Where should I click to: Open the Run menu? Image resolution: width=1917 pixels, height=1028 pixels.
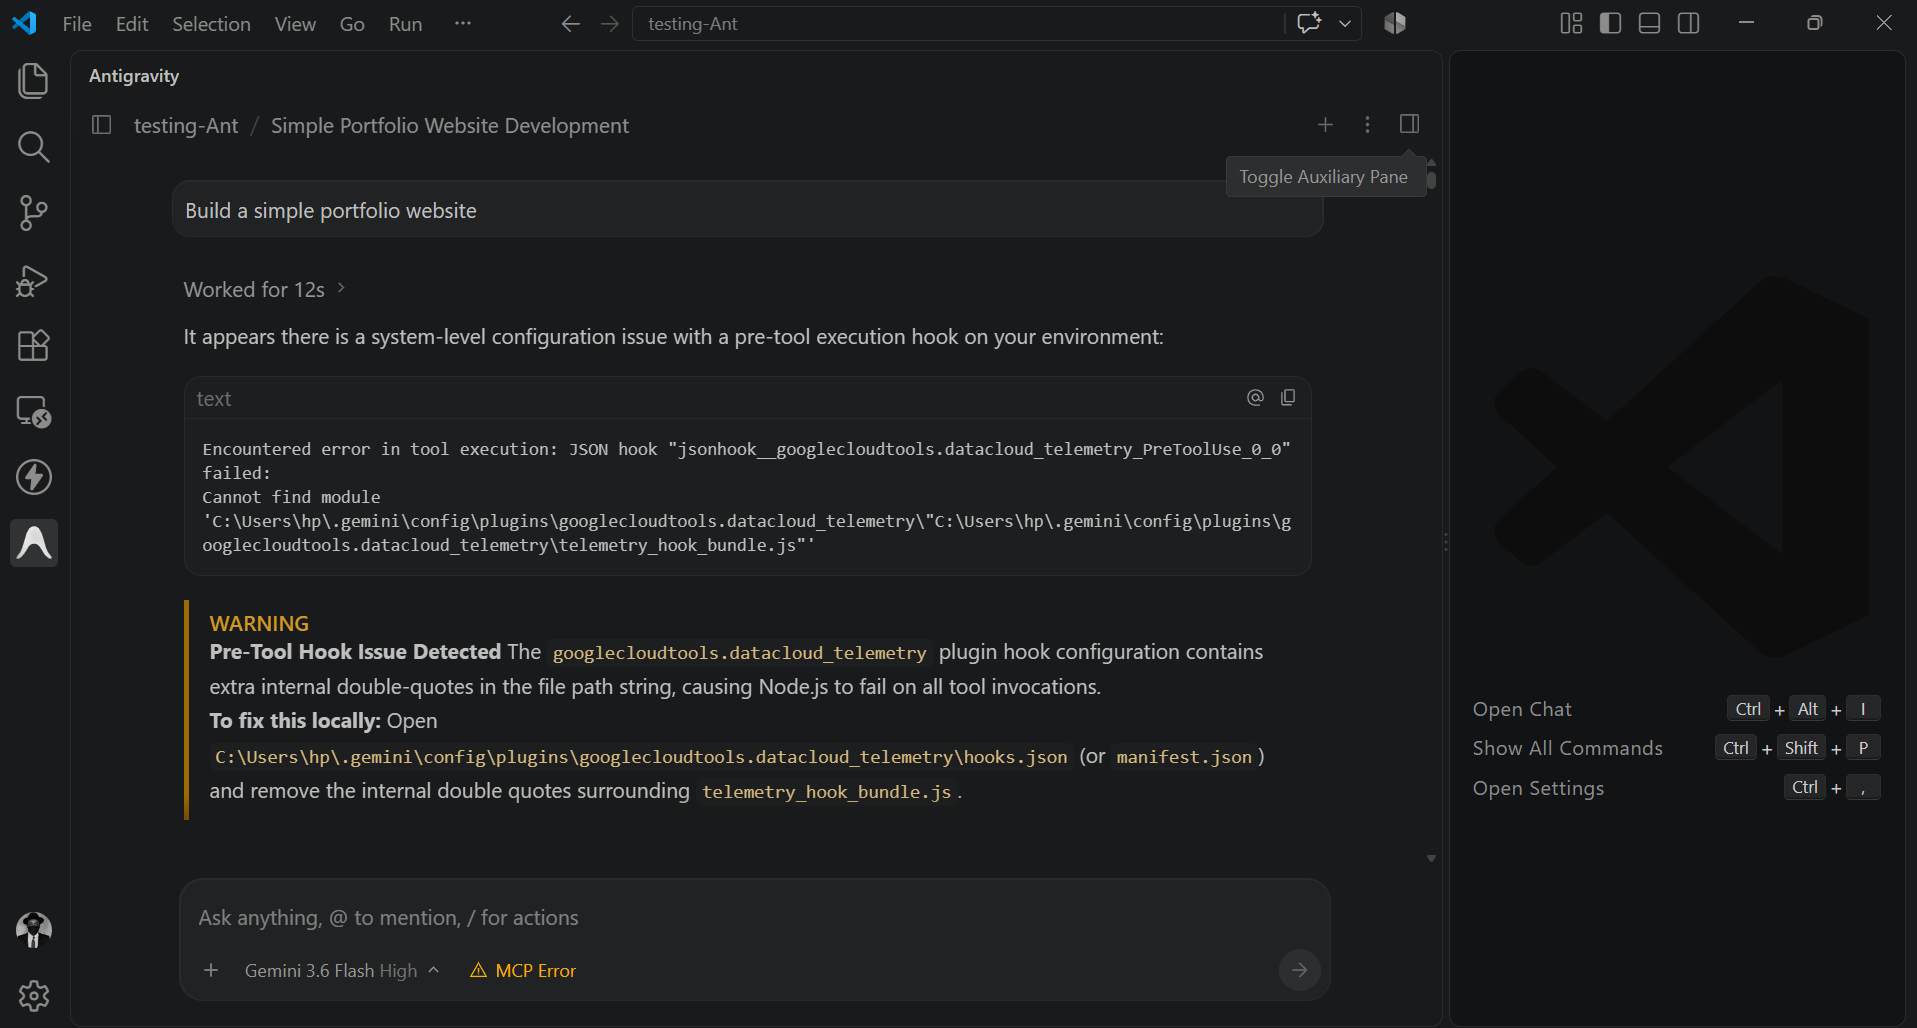(405, 24)
